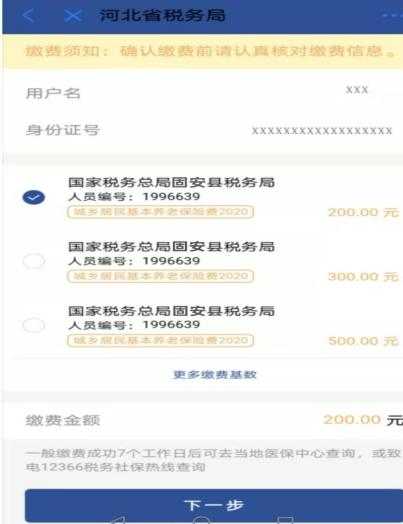Click the 身份证号 field value
This screenshot has height=524, width=403.
(322, 130)
